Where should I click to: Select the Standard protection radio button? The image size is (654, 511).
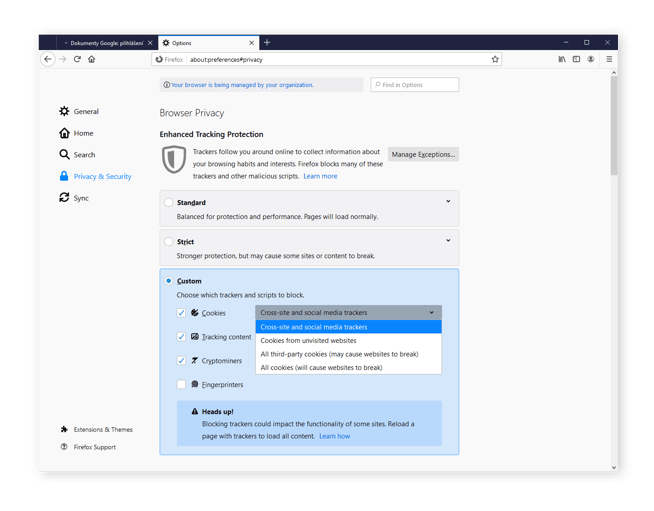[169, 202]
